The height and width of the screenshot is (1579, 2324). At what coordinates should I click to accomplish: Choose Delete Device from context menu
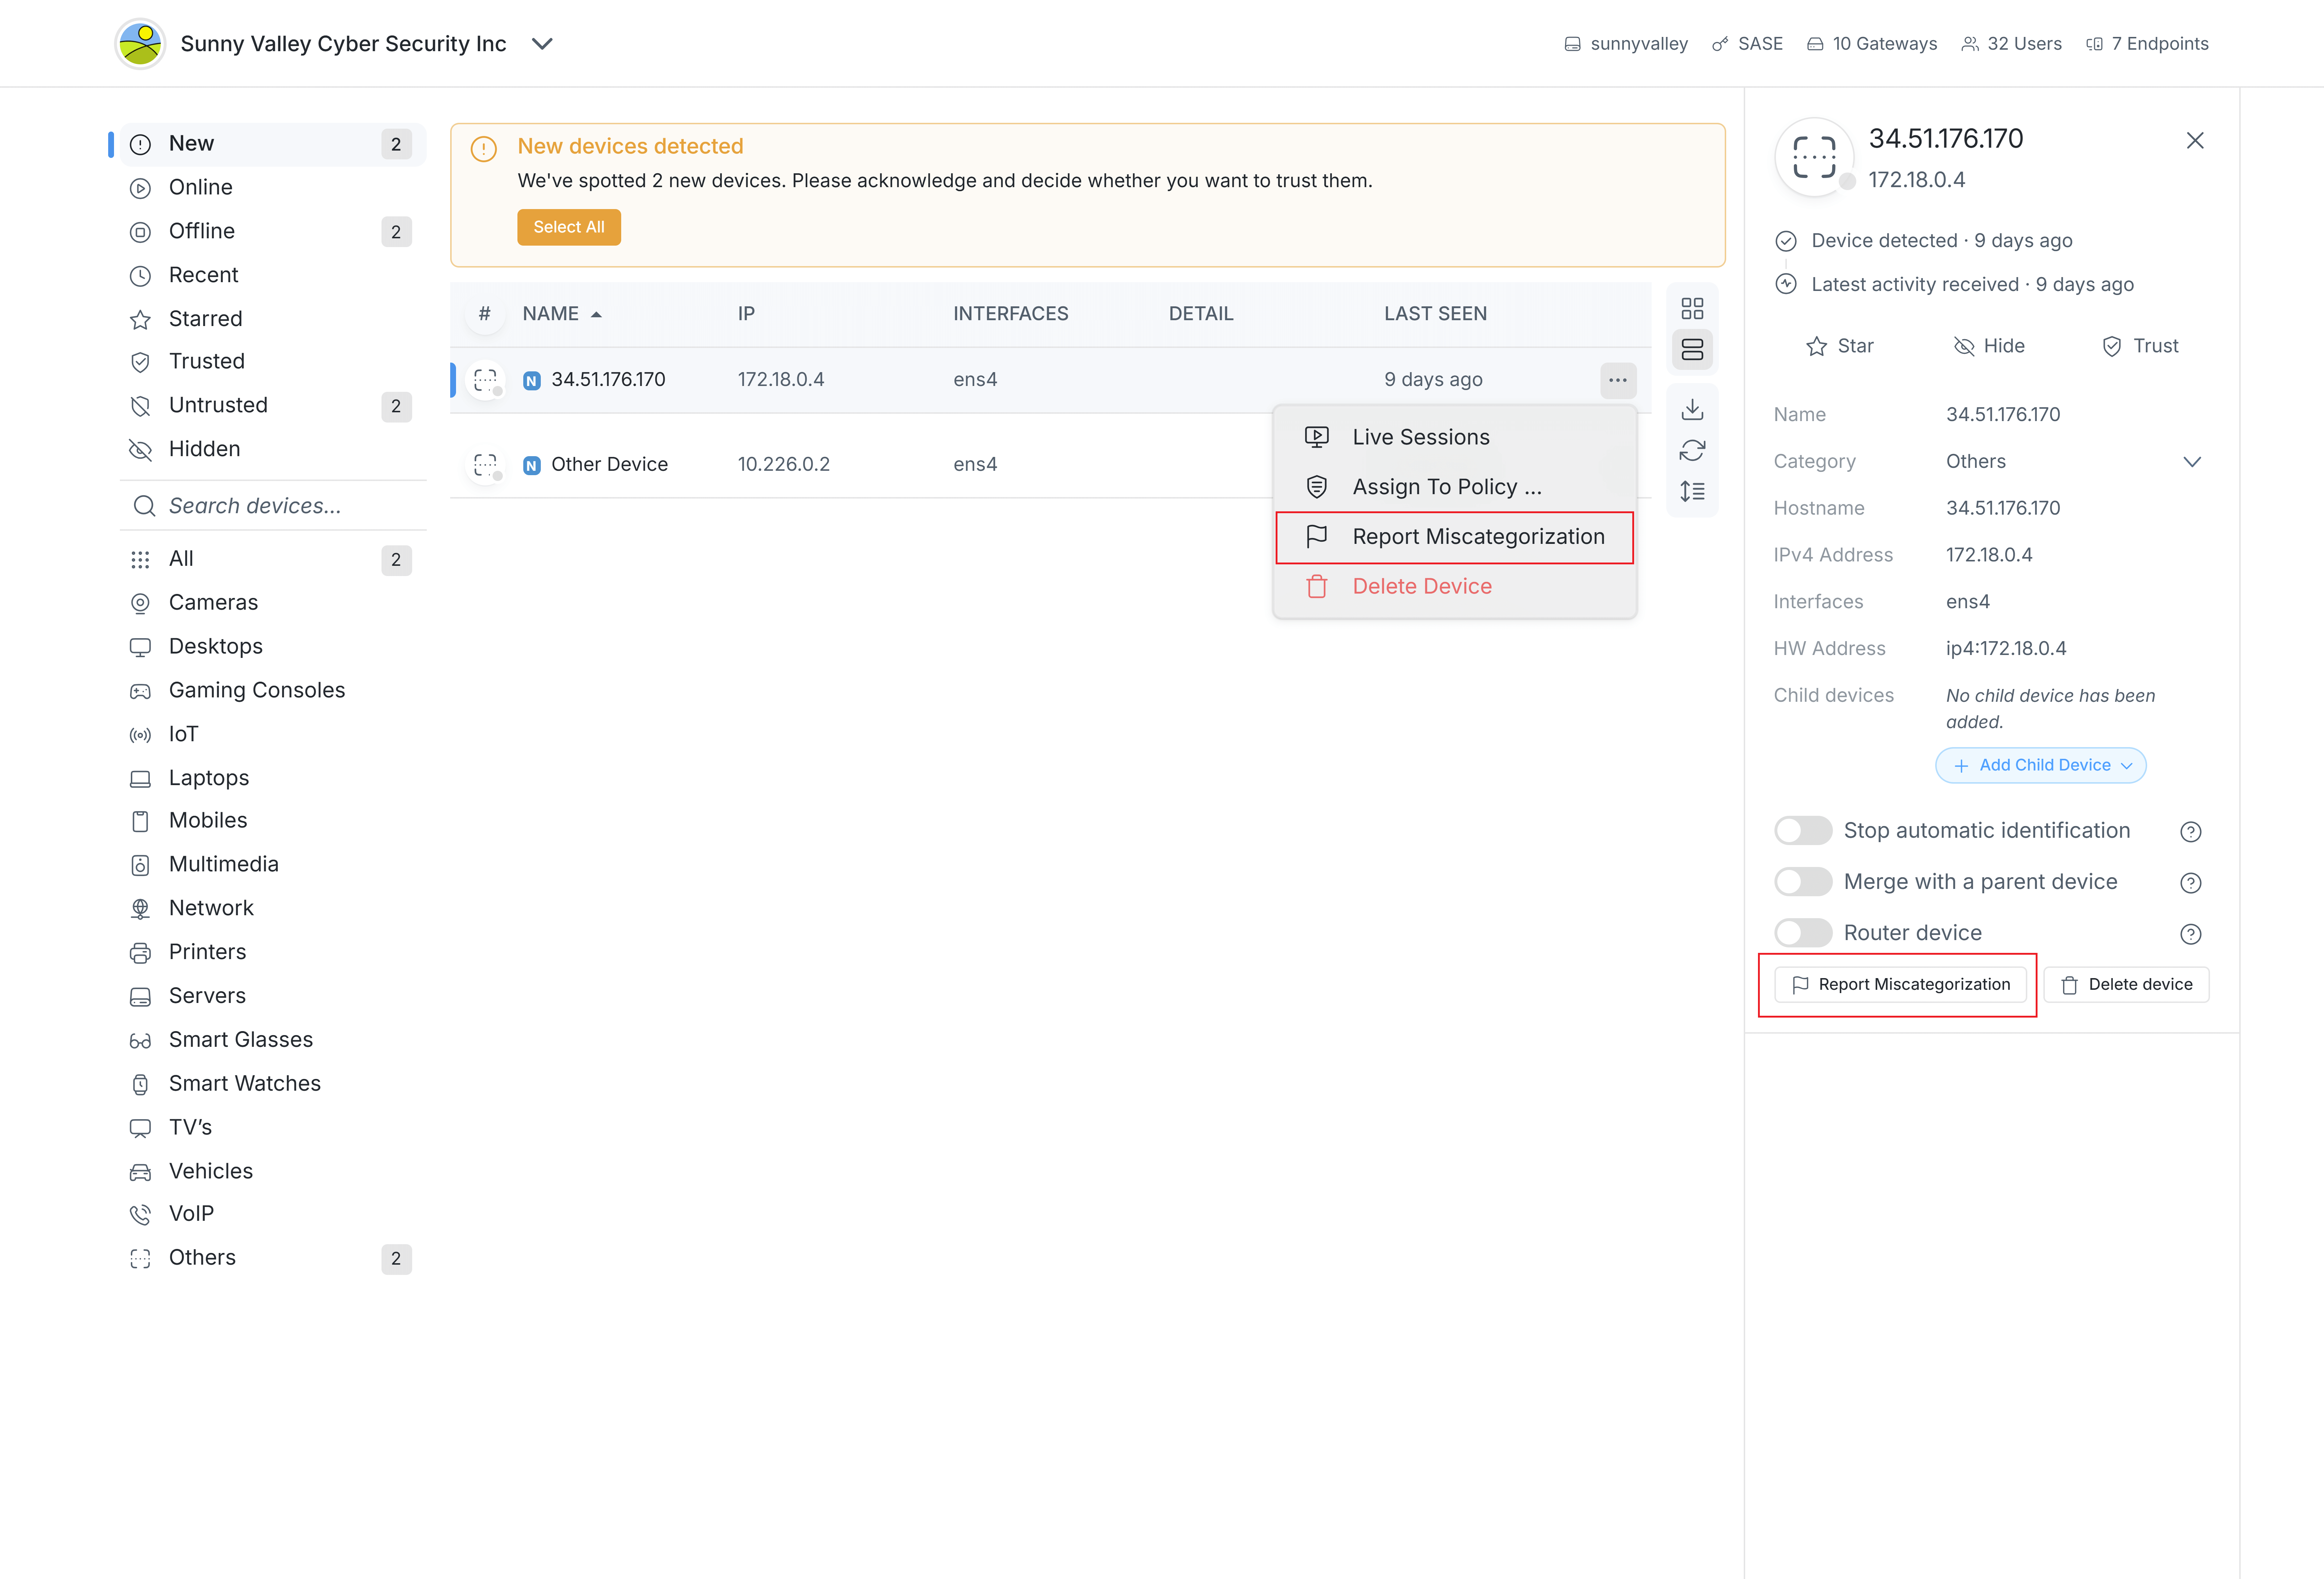[x=1455, y=587]
